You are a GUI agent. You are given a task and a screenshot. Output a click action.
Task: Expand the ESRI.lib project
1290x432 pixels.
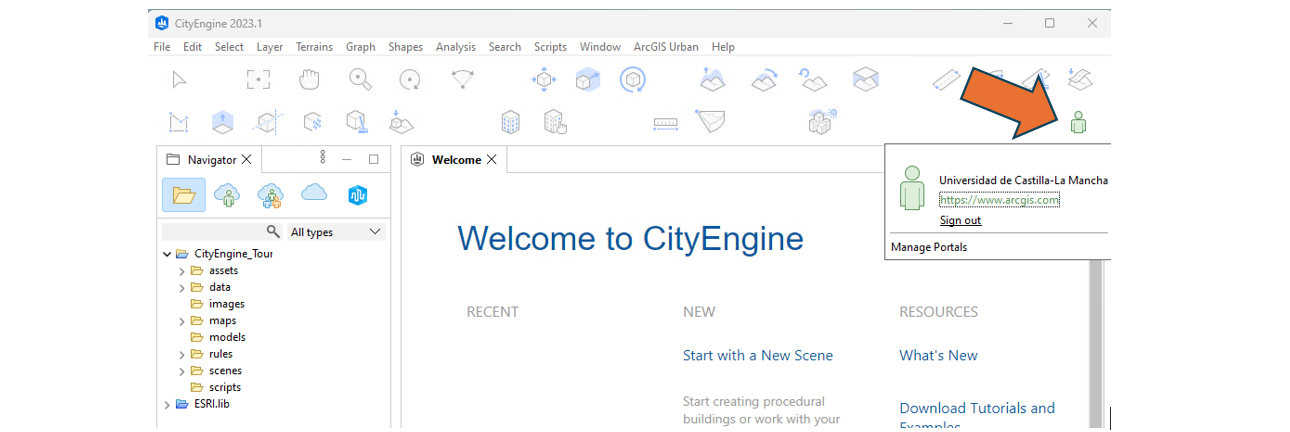tap(167, 404)
